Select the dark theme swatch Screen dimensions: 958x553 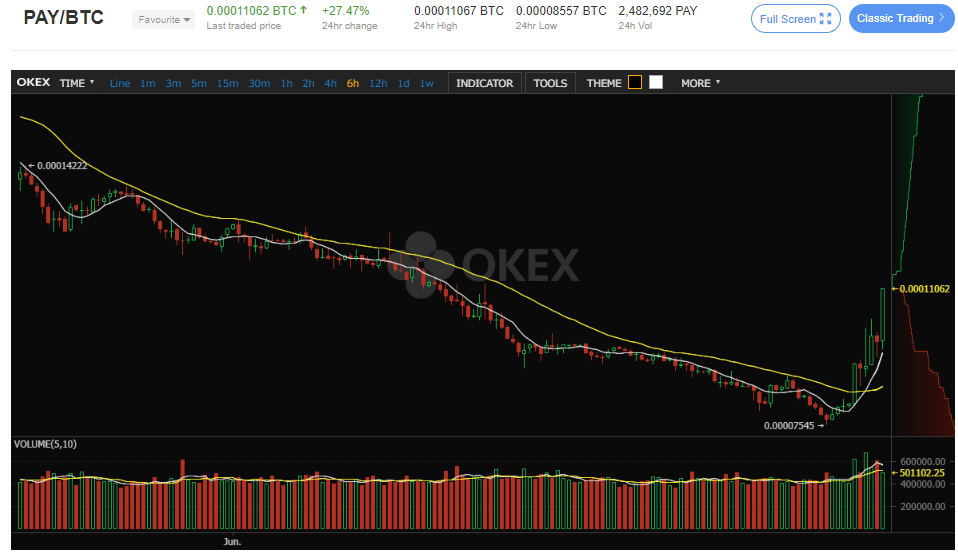tap(635, 83)
